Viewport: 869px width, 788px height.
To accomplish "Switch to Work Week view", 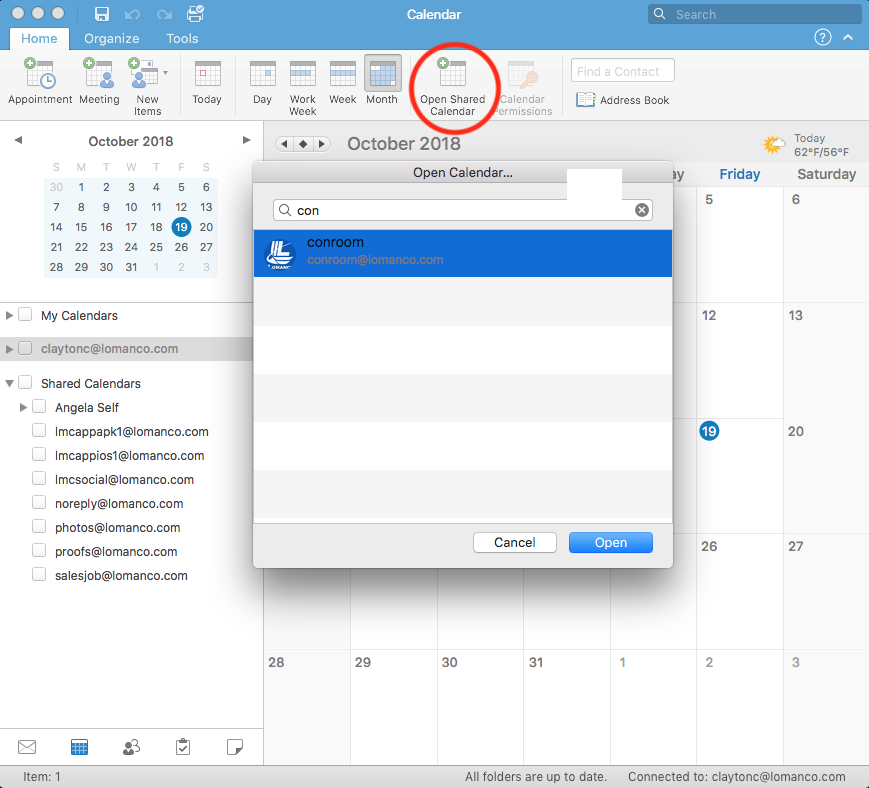I will point(303,87).
